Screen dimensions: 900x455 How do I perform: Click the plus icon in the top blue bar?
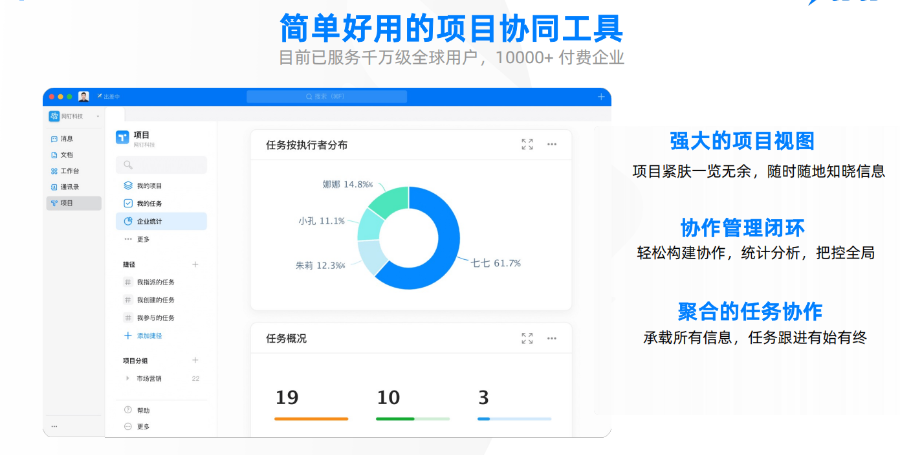point(601,97)
